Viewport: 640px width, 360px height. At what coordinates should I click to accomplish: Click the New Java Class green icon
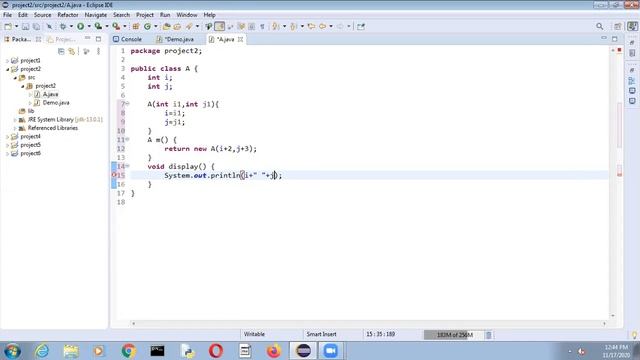click(x=147, y=27)
